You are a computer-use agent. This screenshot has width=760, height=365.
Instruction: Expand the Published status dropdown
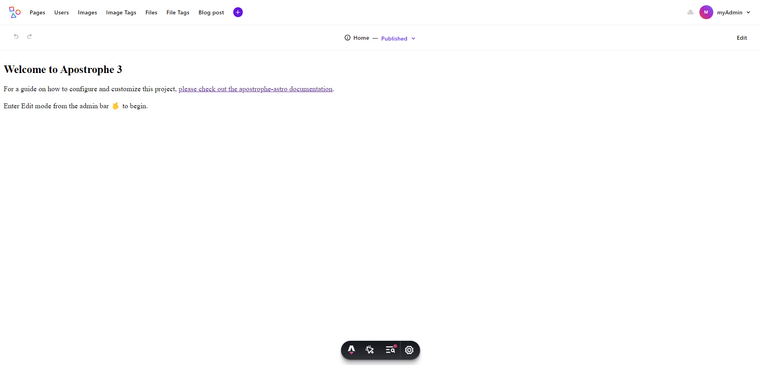pyautogui.click(x=398, y=38)
